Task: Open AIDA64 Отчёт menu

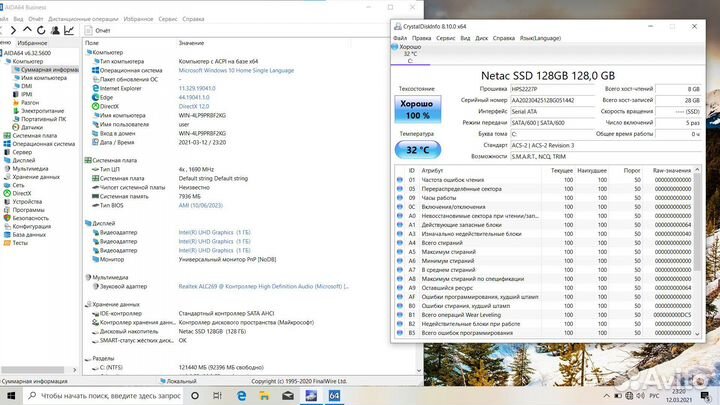Action: [x=35, y=19]
